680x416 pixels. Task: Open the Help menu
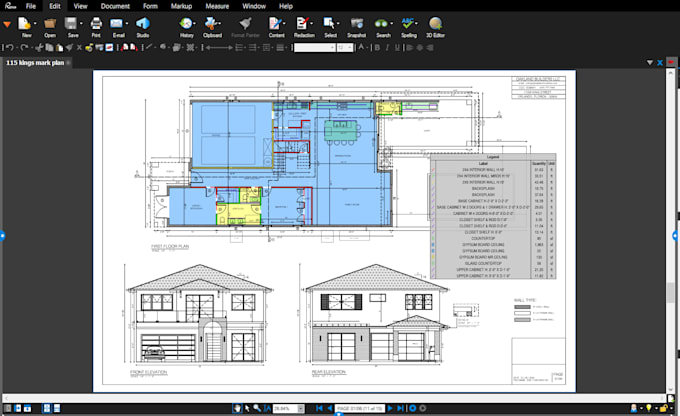[x=286, y=6]
